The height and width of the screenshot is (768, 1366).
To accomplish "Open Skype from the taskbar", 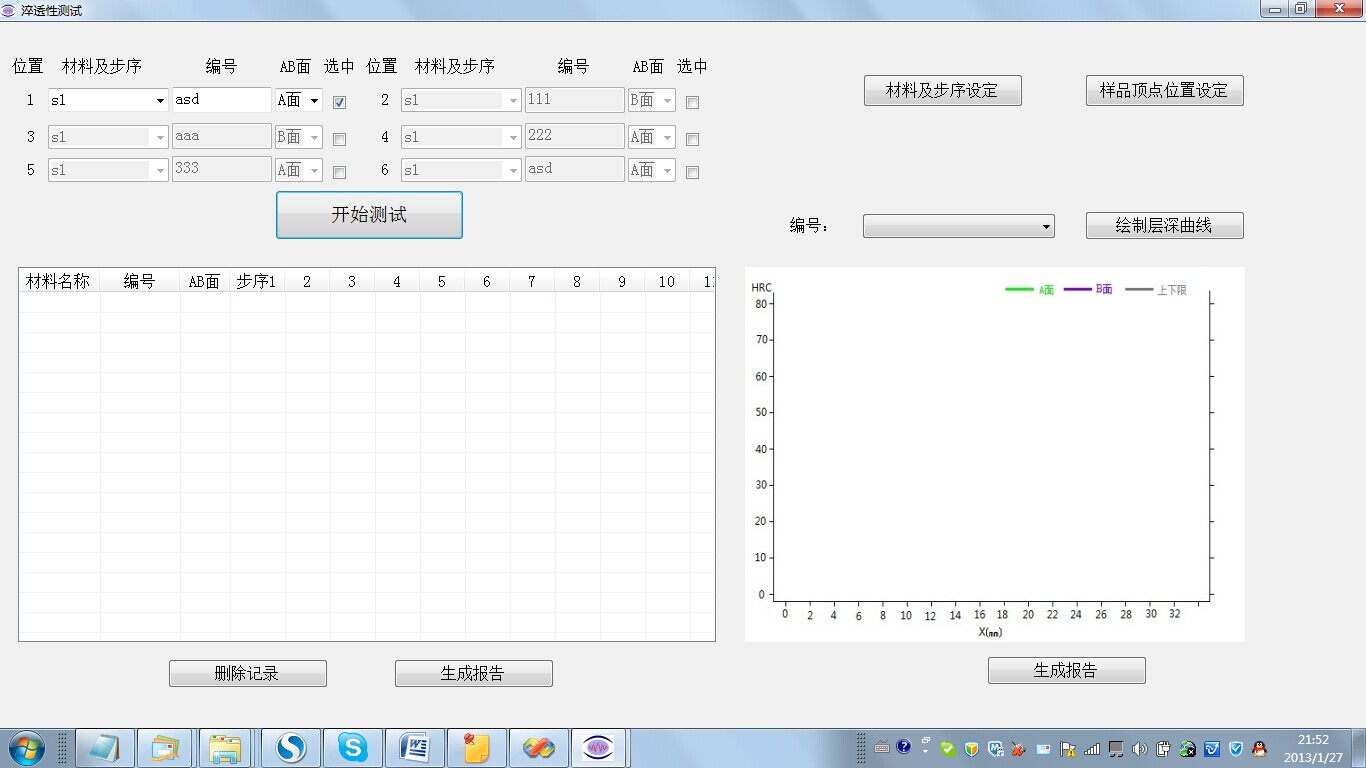I will (x=352, y=747).
